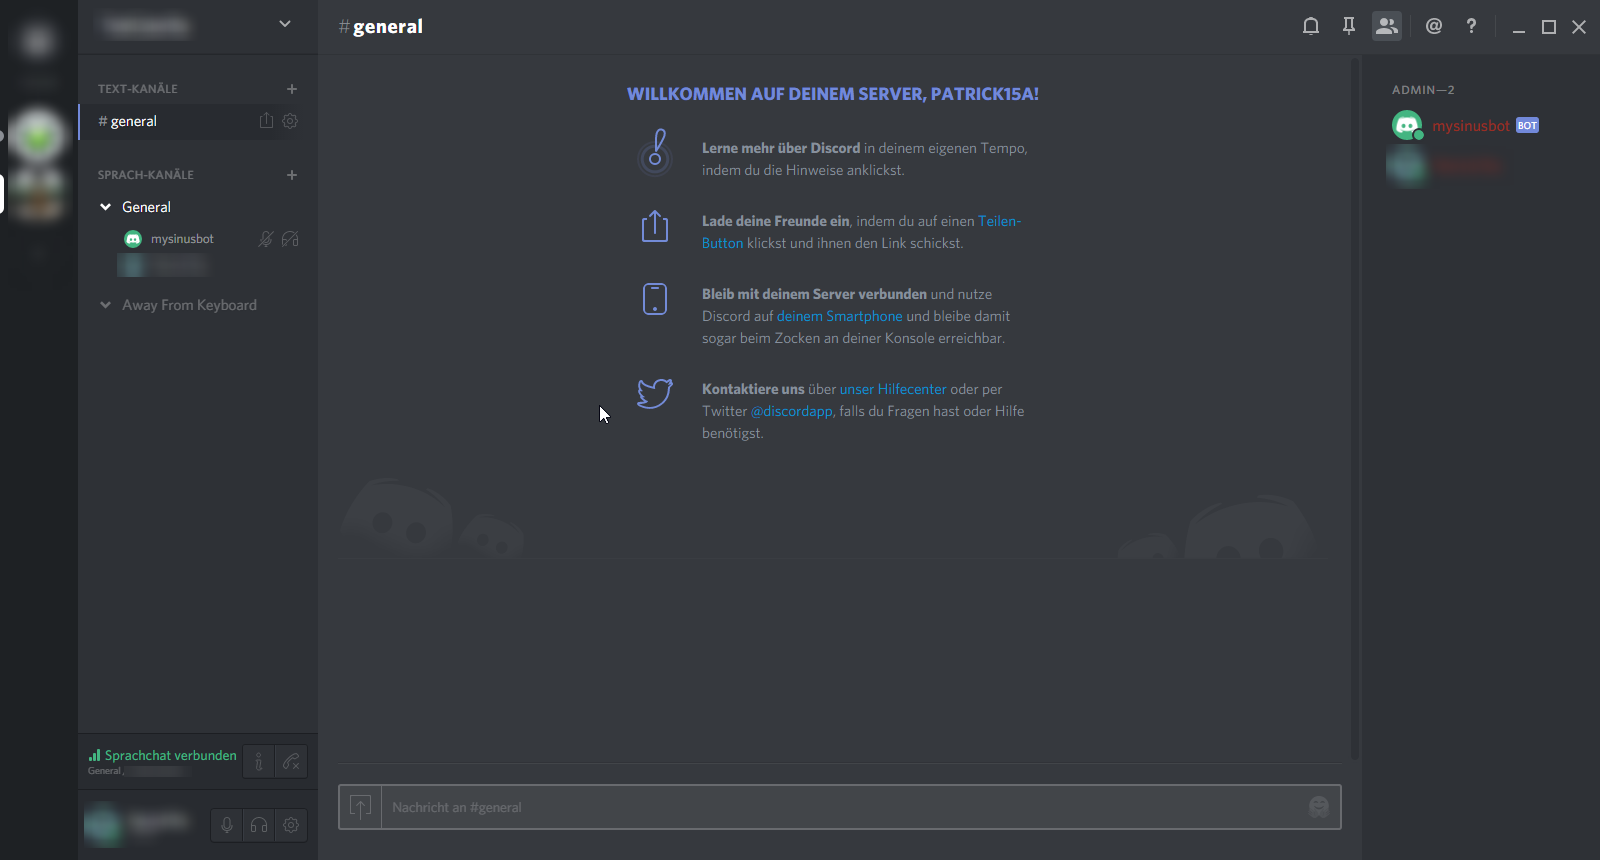Open emoji picker in message box
The image size is (1600, 860).
1319,807
